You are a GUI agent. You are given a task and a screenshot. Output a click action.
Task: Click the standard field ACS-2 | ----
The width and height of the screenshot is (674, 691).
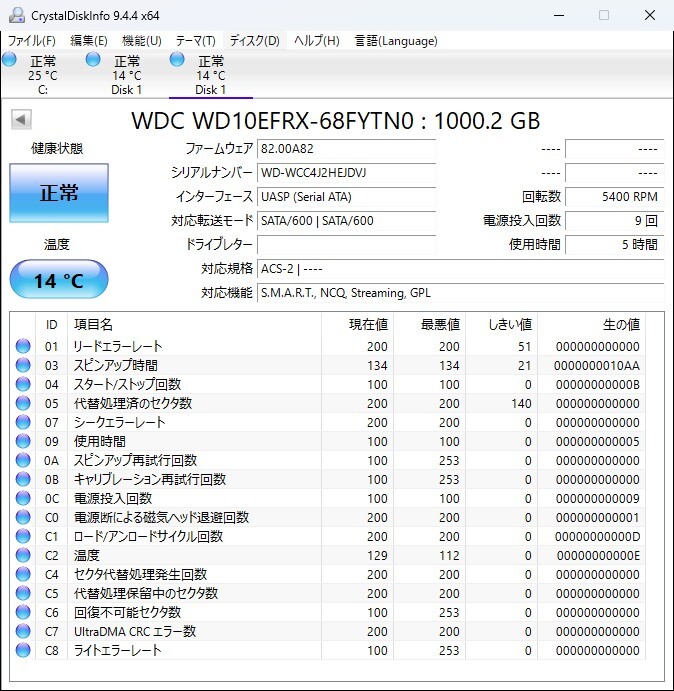pos(460,268)
